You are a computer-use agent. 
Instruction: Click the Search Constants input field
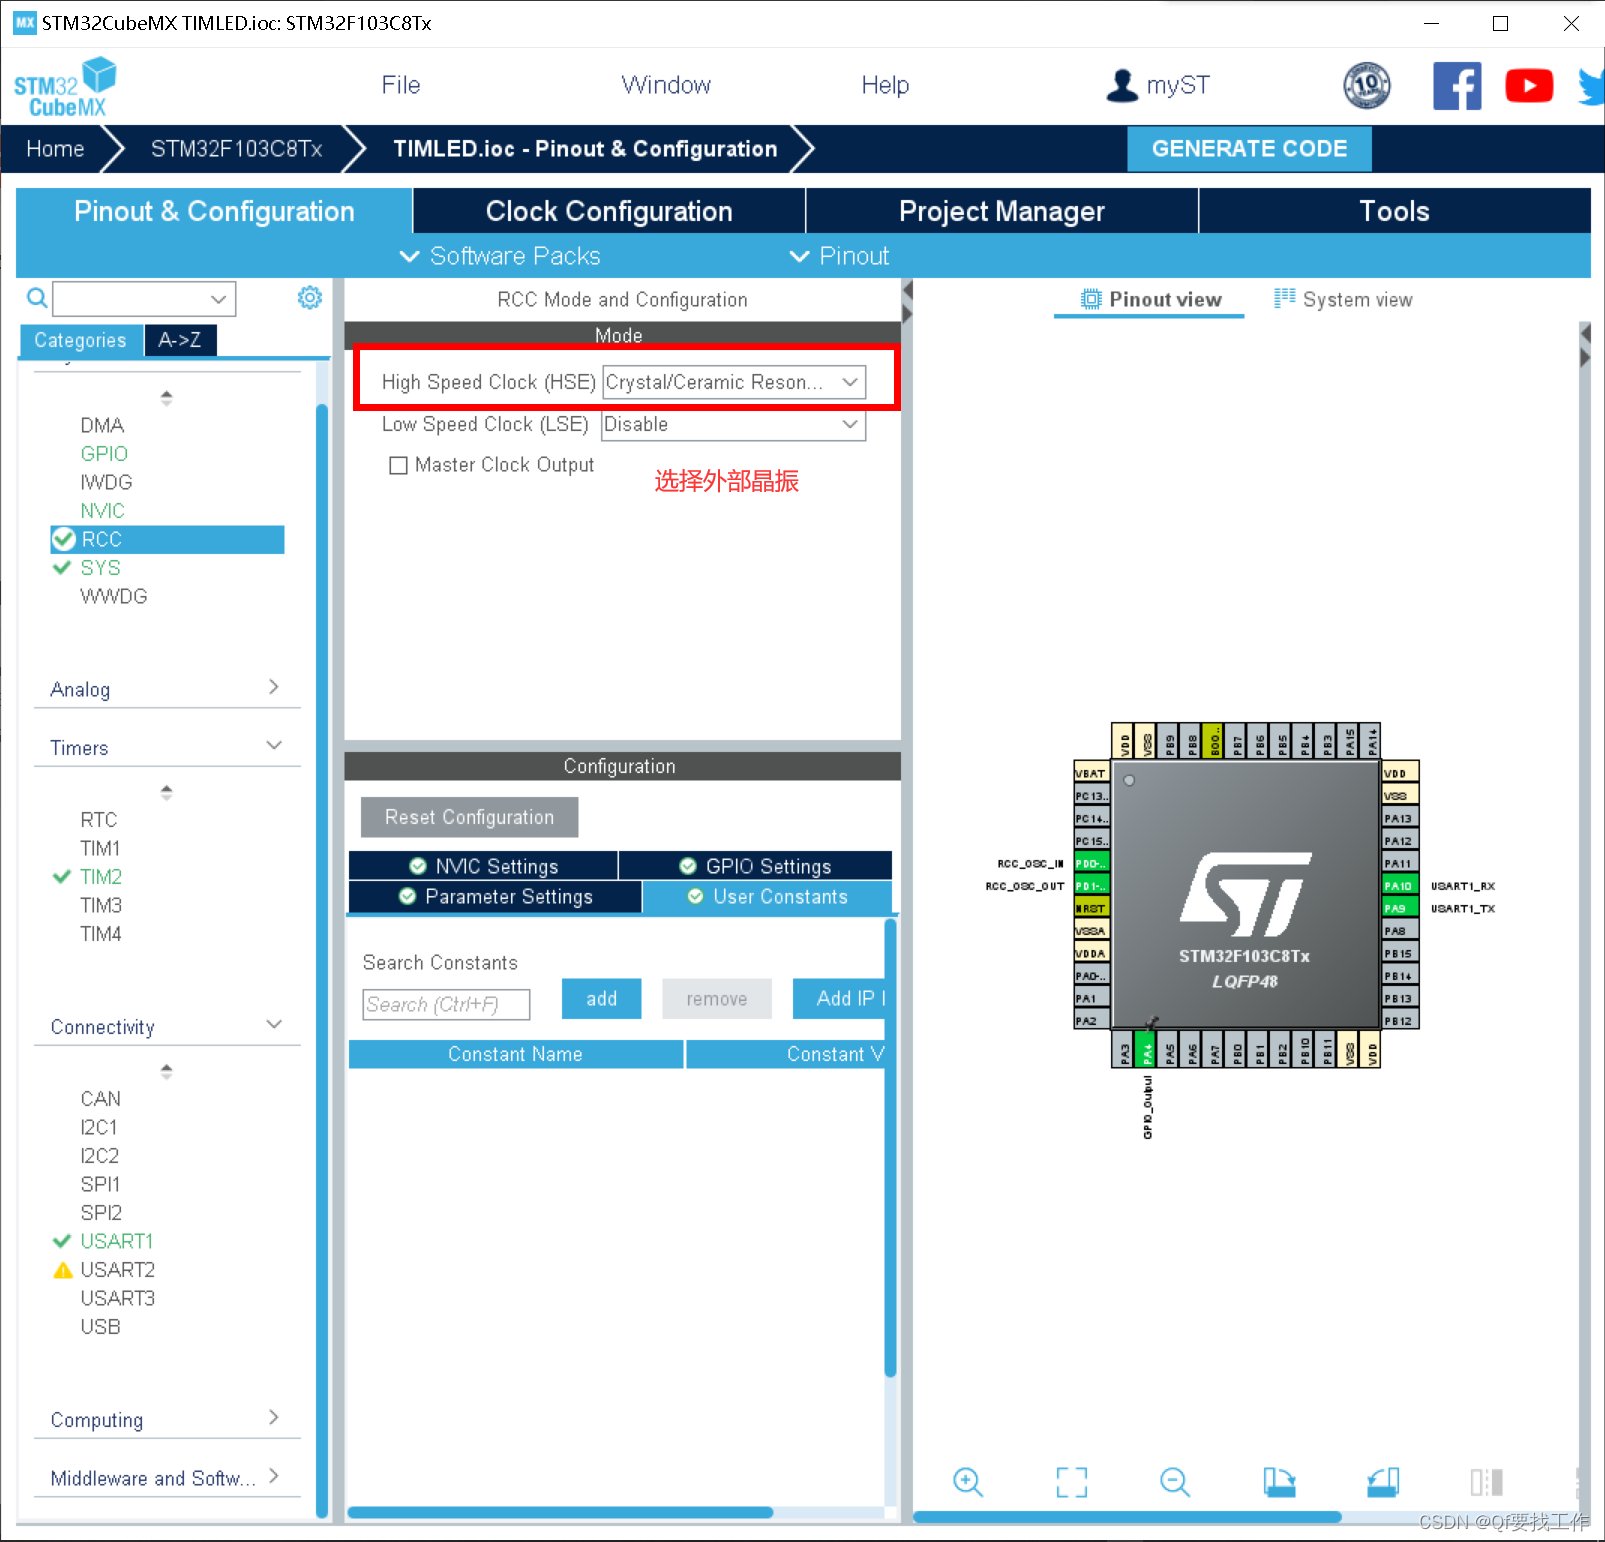coord(445,1004)
